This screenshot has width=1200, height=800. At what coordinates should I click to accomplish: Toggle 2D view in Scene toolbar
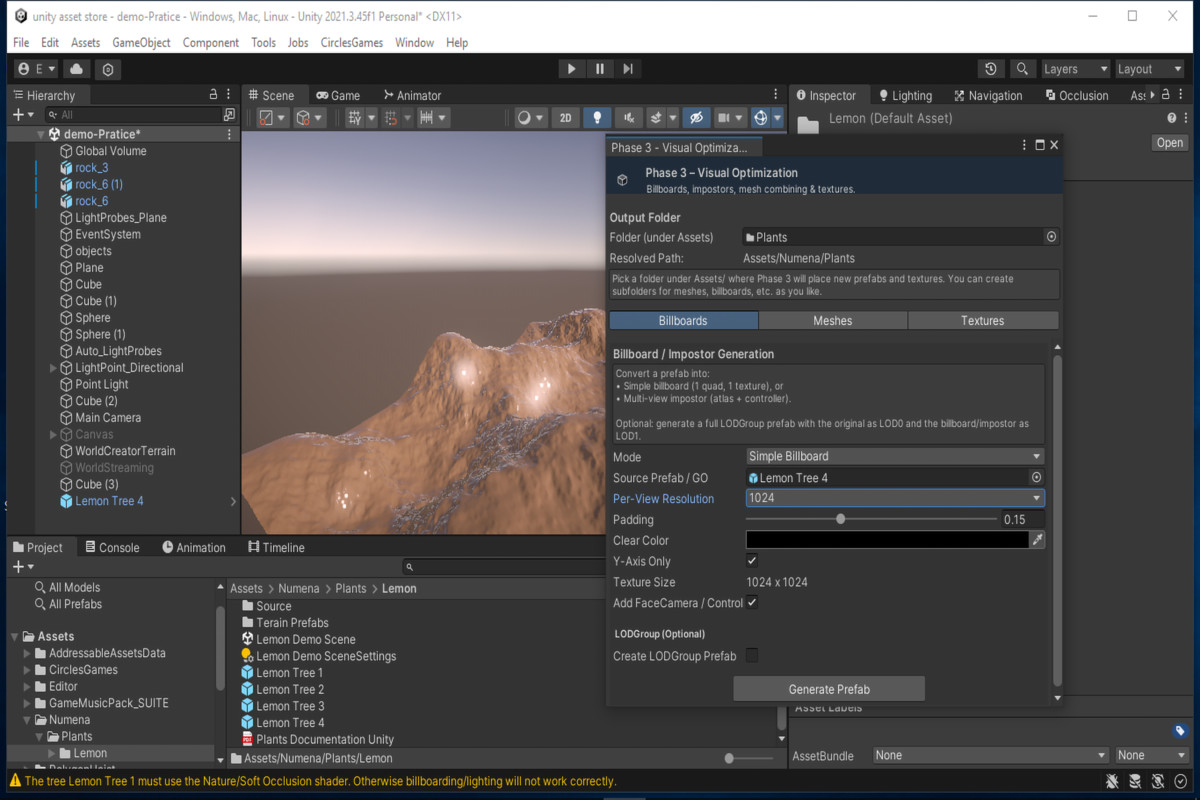coord(565,118)
